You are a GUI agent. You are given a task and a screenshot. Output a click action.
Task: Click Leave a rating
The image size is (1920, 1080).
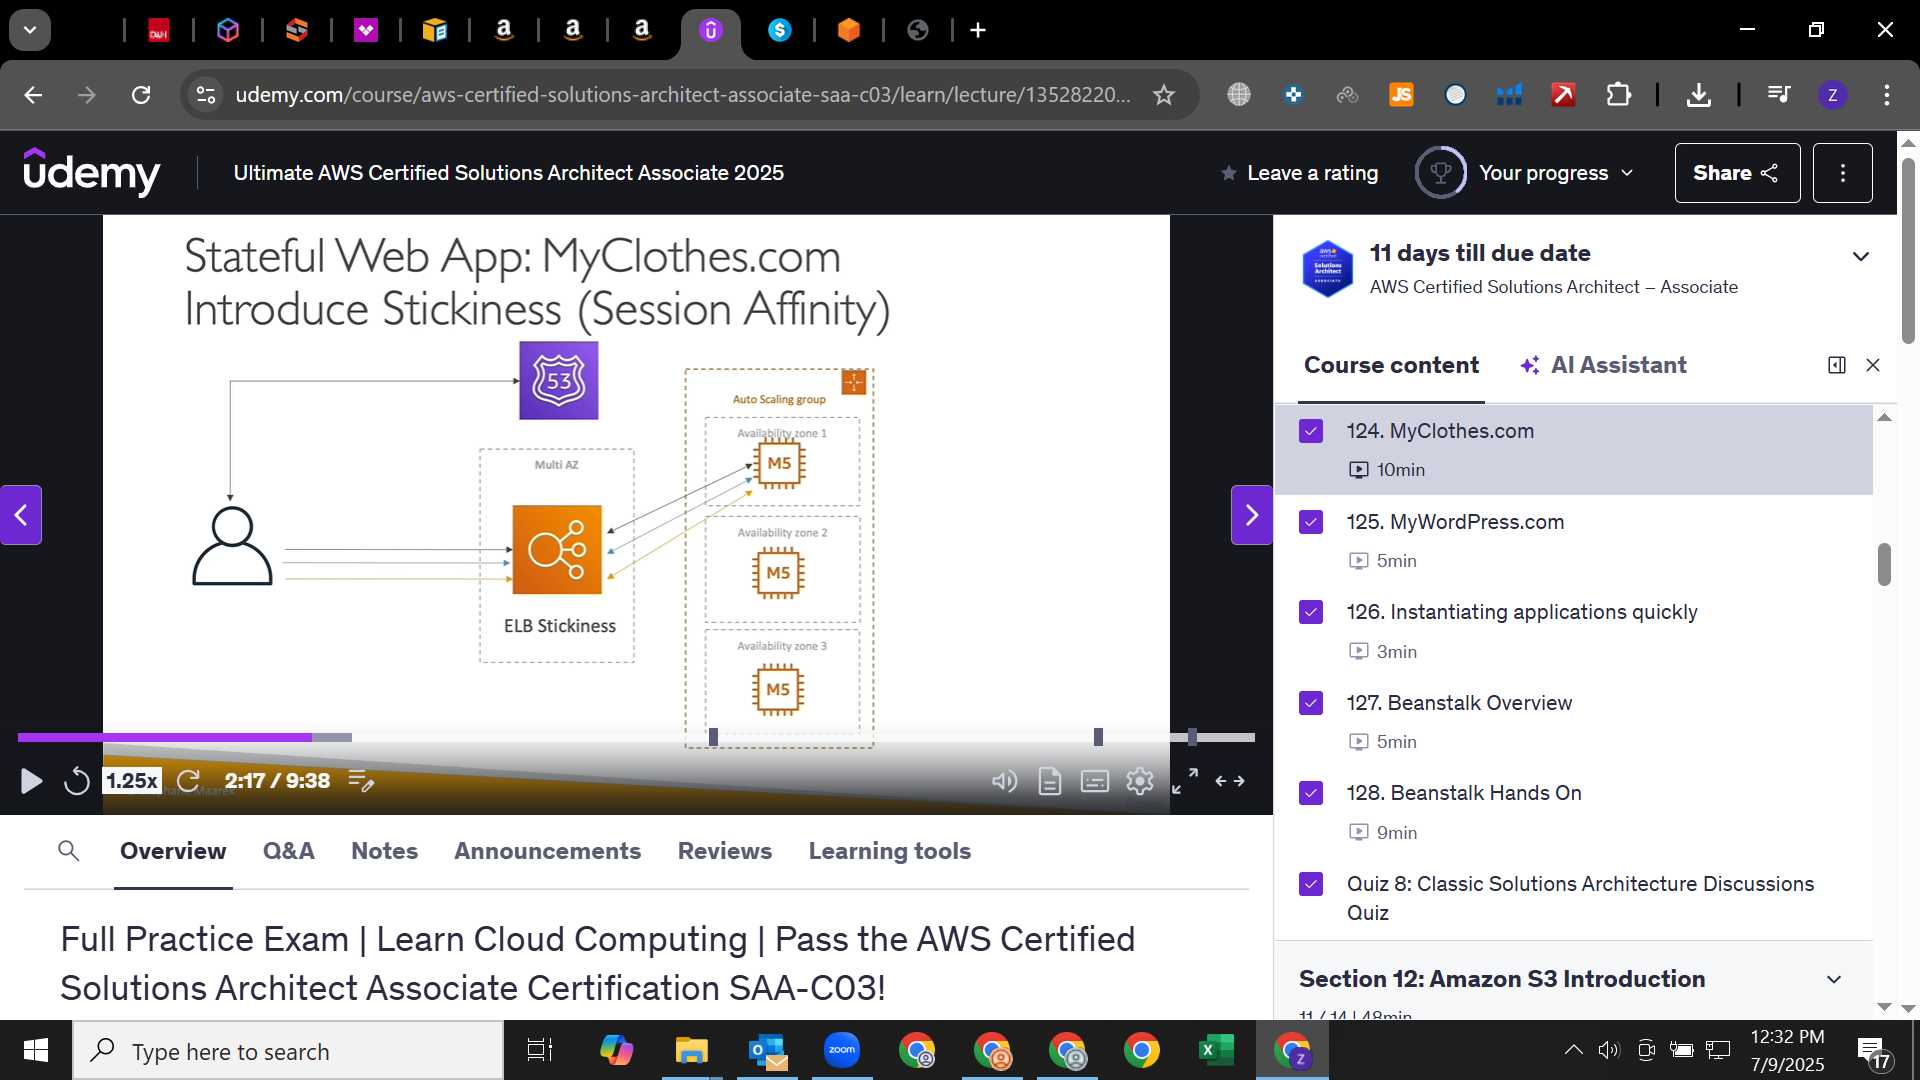[x=1299, y=173]
